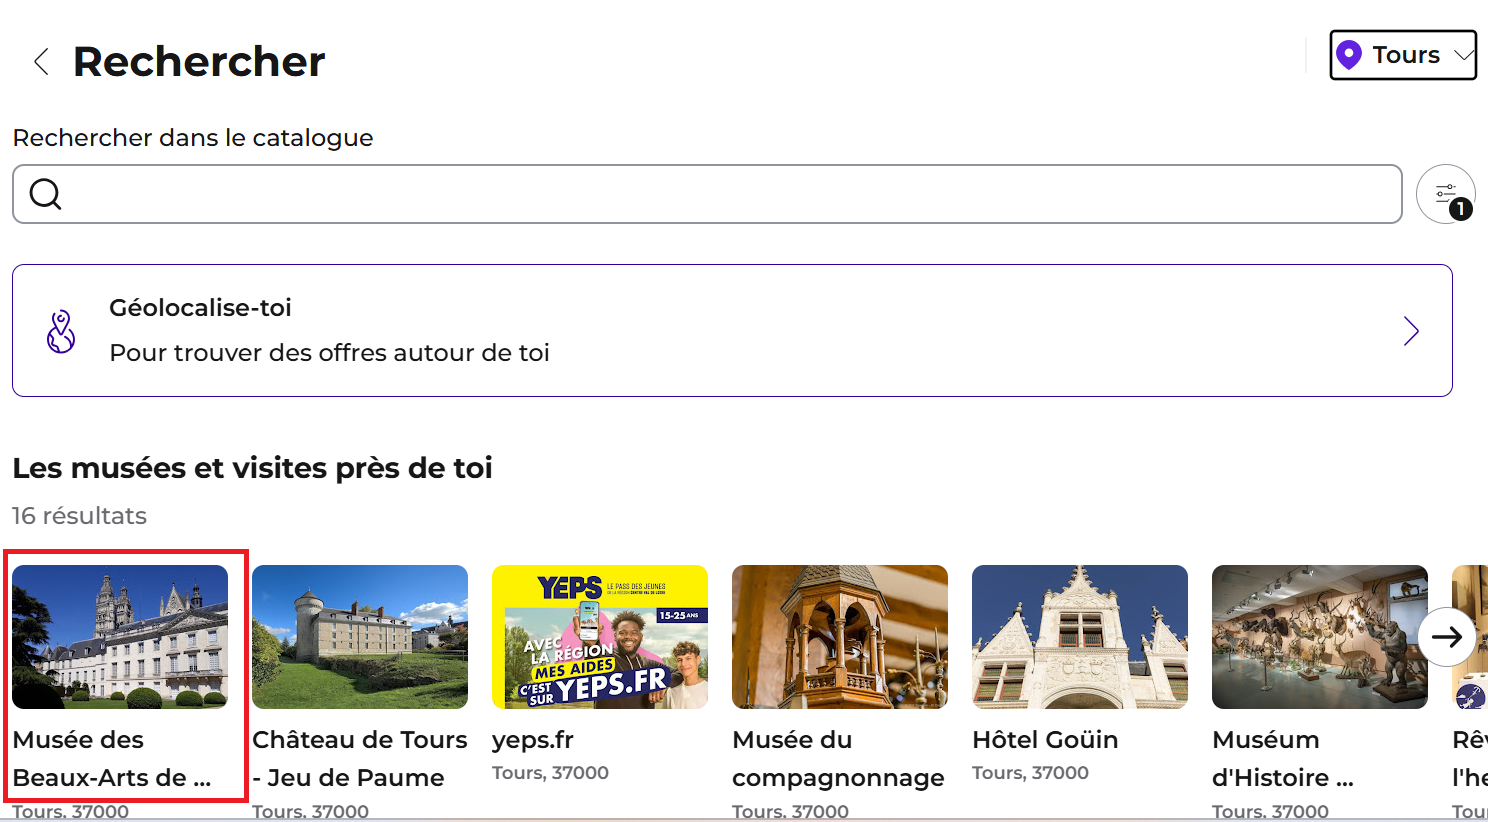This screenshot has width=1488, height=822.
Task: Click the Musée du compagnonnage title
Action: 838,759
